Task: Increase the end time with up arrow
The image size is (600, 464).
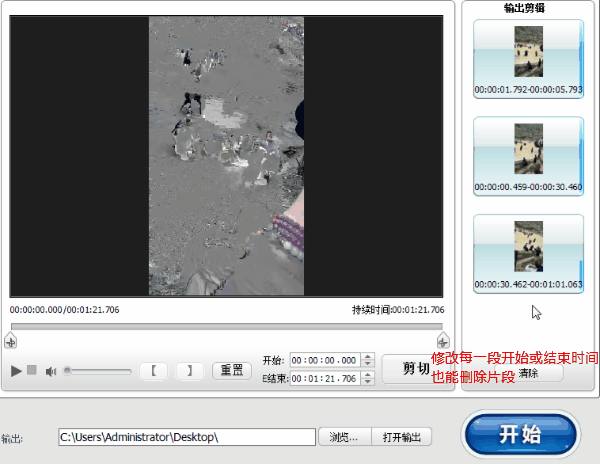Action: (368, 375)
